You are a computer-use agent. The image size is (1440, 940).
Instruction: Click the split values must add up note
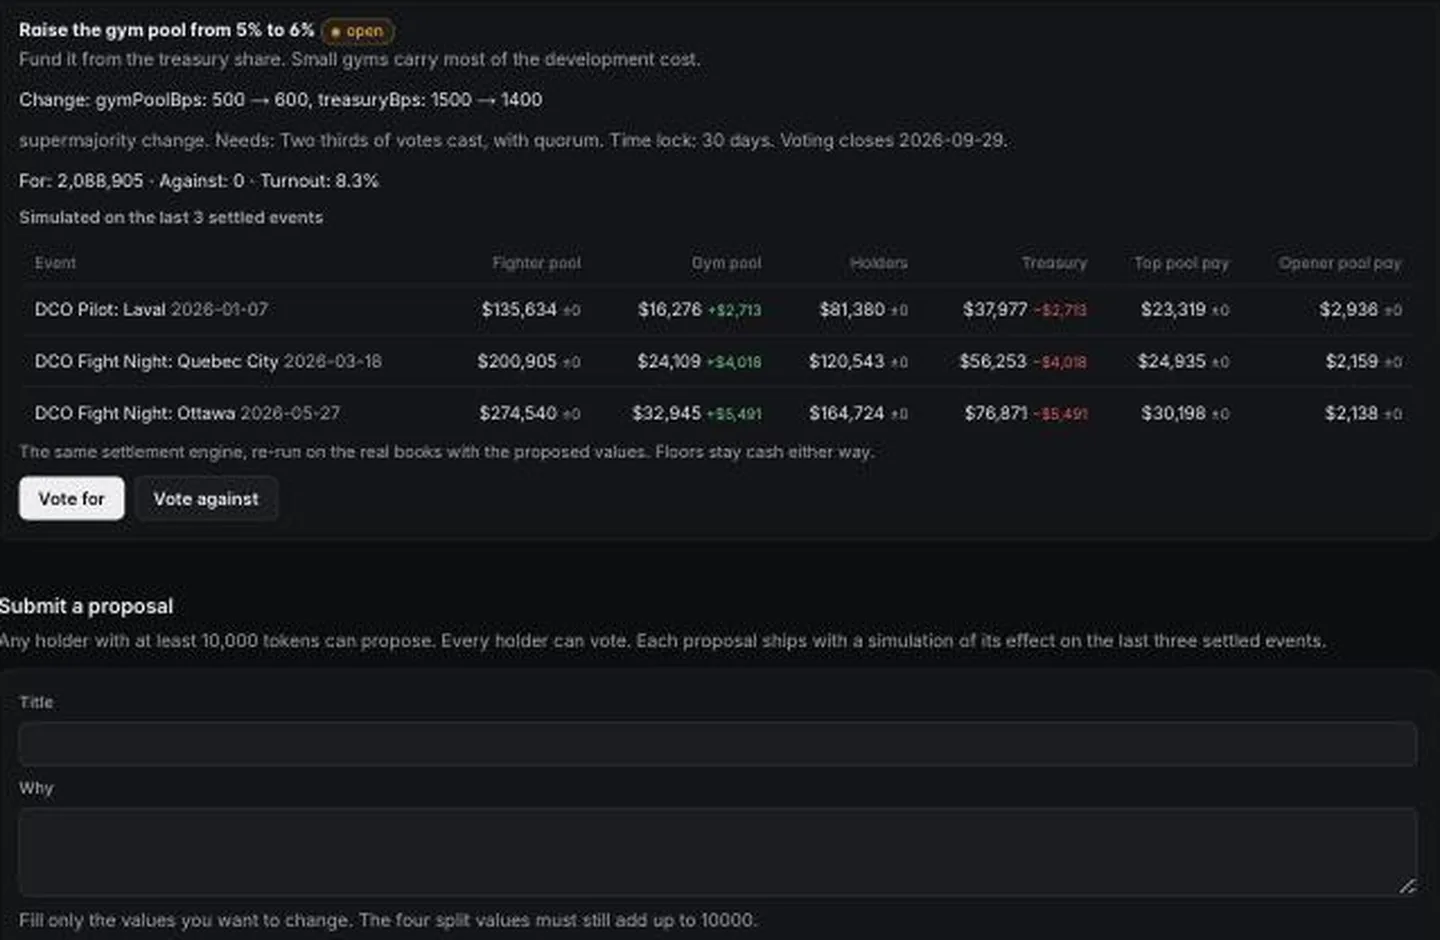pos(388,920)
